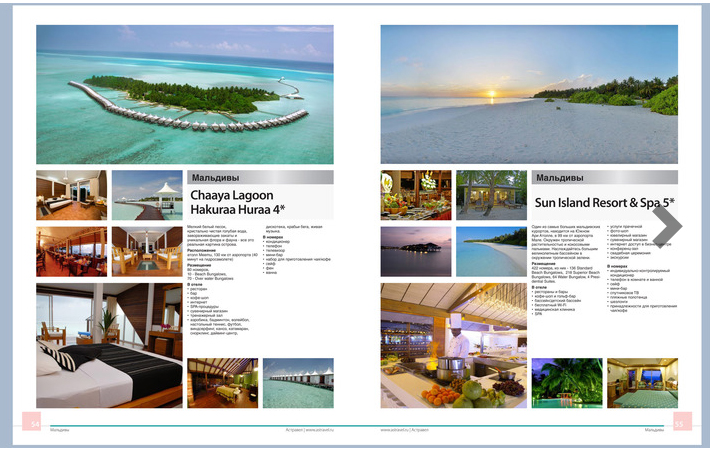Open buffet flowers display thumbnail

(x=416, y=195)
